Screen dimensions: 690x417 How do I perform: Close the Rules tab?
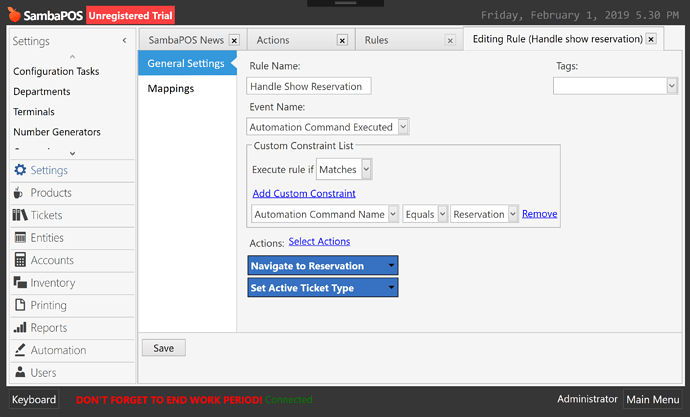[450, 40]
